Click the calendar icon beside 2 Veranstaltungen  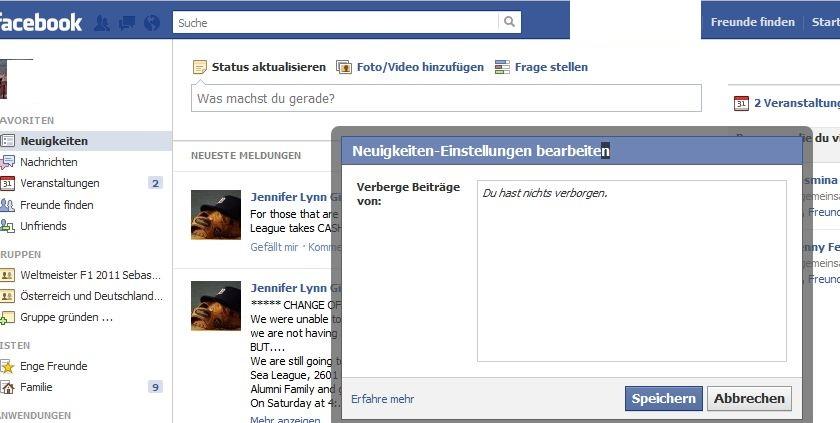[741, 103]
